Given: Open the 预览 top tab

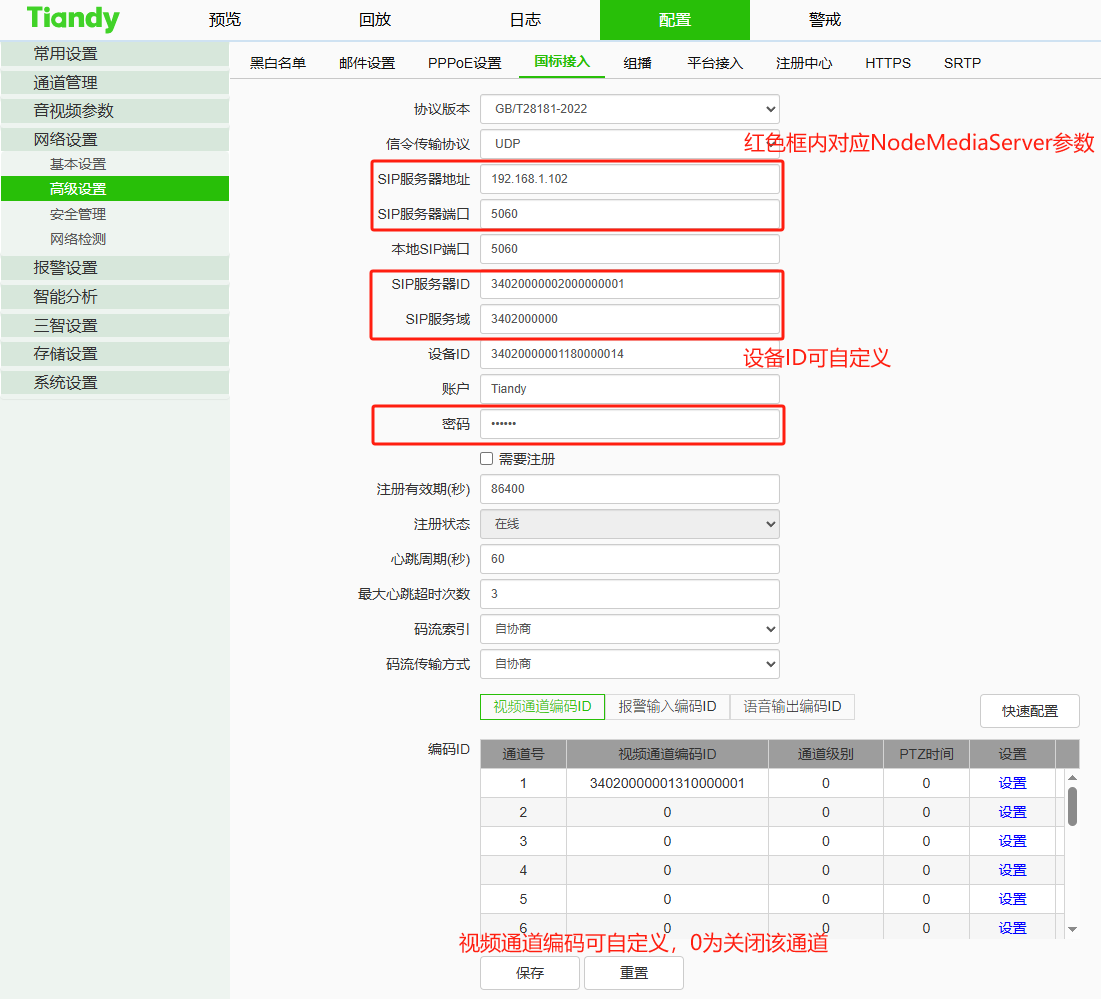Looking at the screenshot, I should [x=225, y=20].
